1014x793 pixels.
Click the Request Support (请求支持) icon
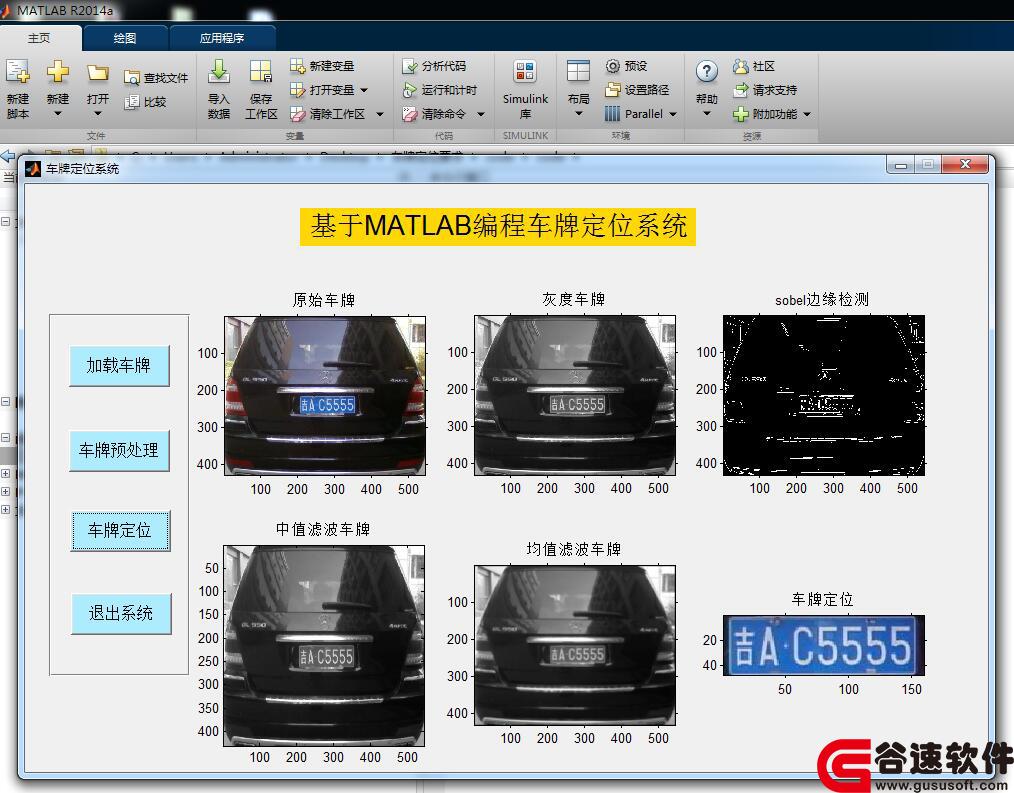[x=740, y=90]
